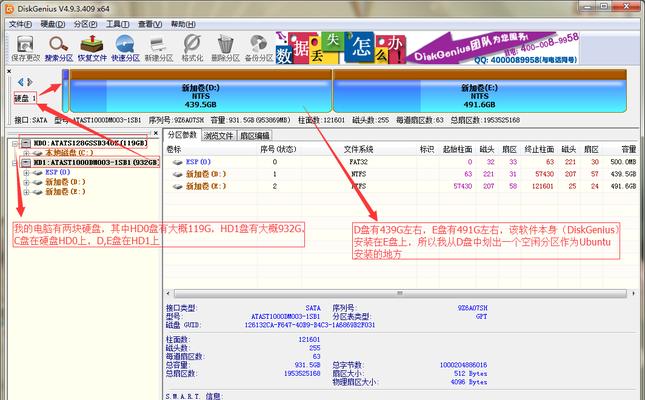Click the 起始柱面 column header
This screenshot has height=400, width=645.
(x=457, y=149)
